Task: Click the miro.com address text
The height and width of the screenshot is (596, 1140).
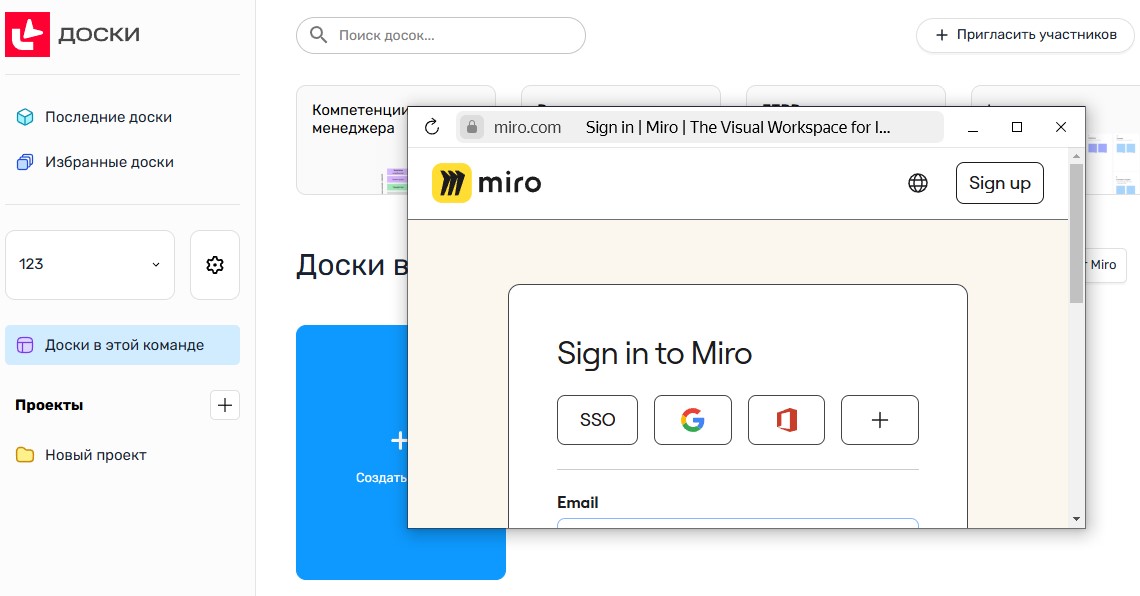Action: (527, 127)
